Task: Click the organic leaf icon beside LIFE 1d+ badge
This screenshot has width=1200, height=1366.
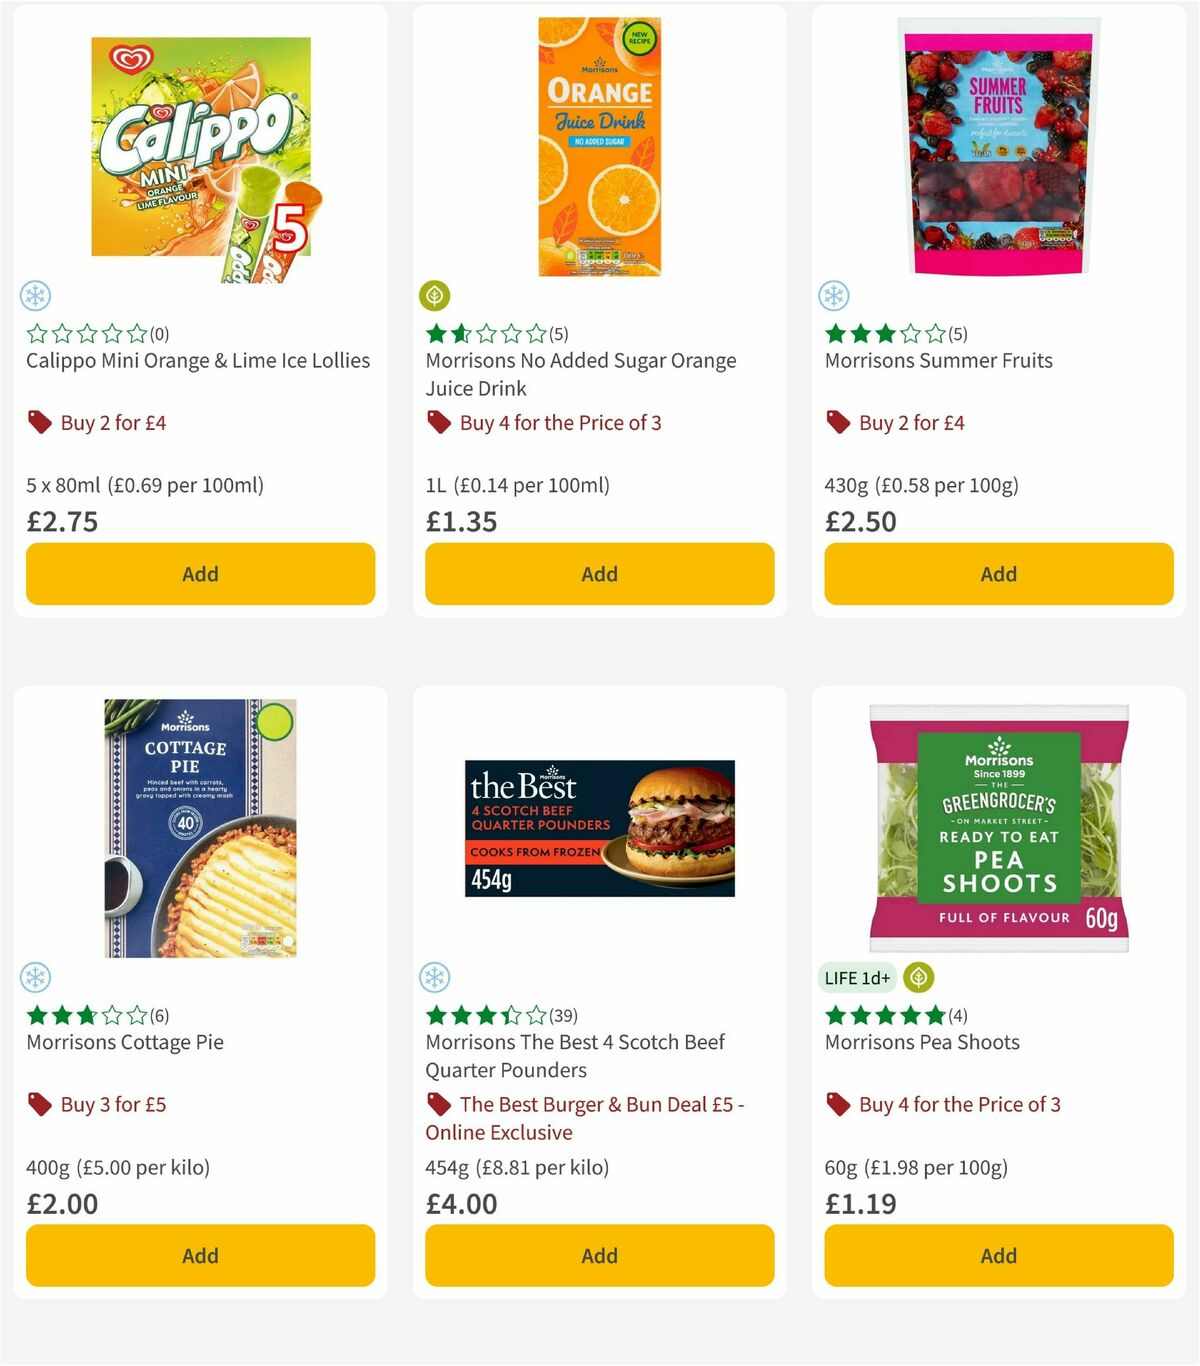Action: click(x=916, y=977)
